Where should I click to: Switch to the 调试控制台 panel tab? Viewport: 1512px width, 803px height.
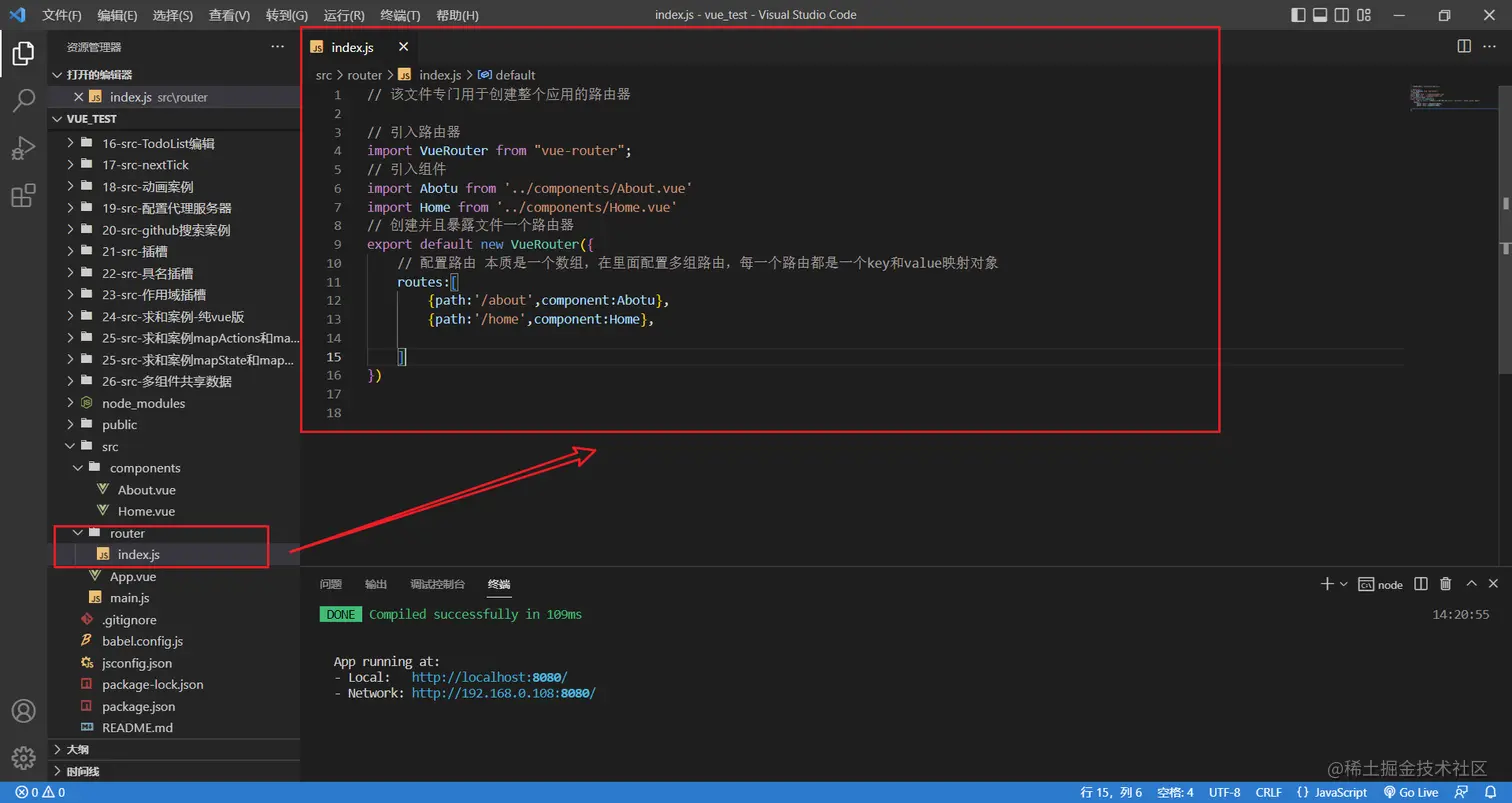[x=438, y=584]
